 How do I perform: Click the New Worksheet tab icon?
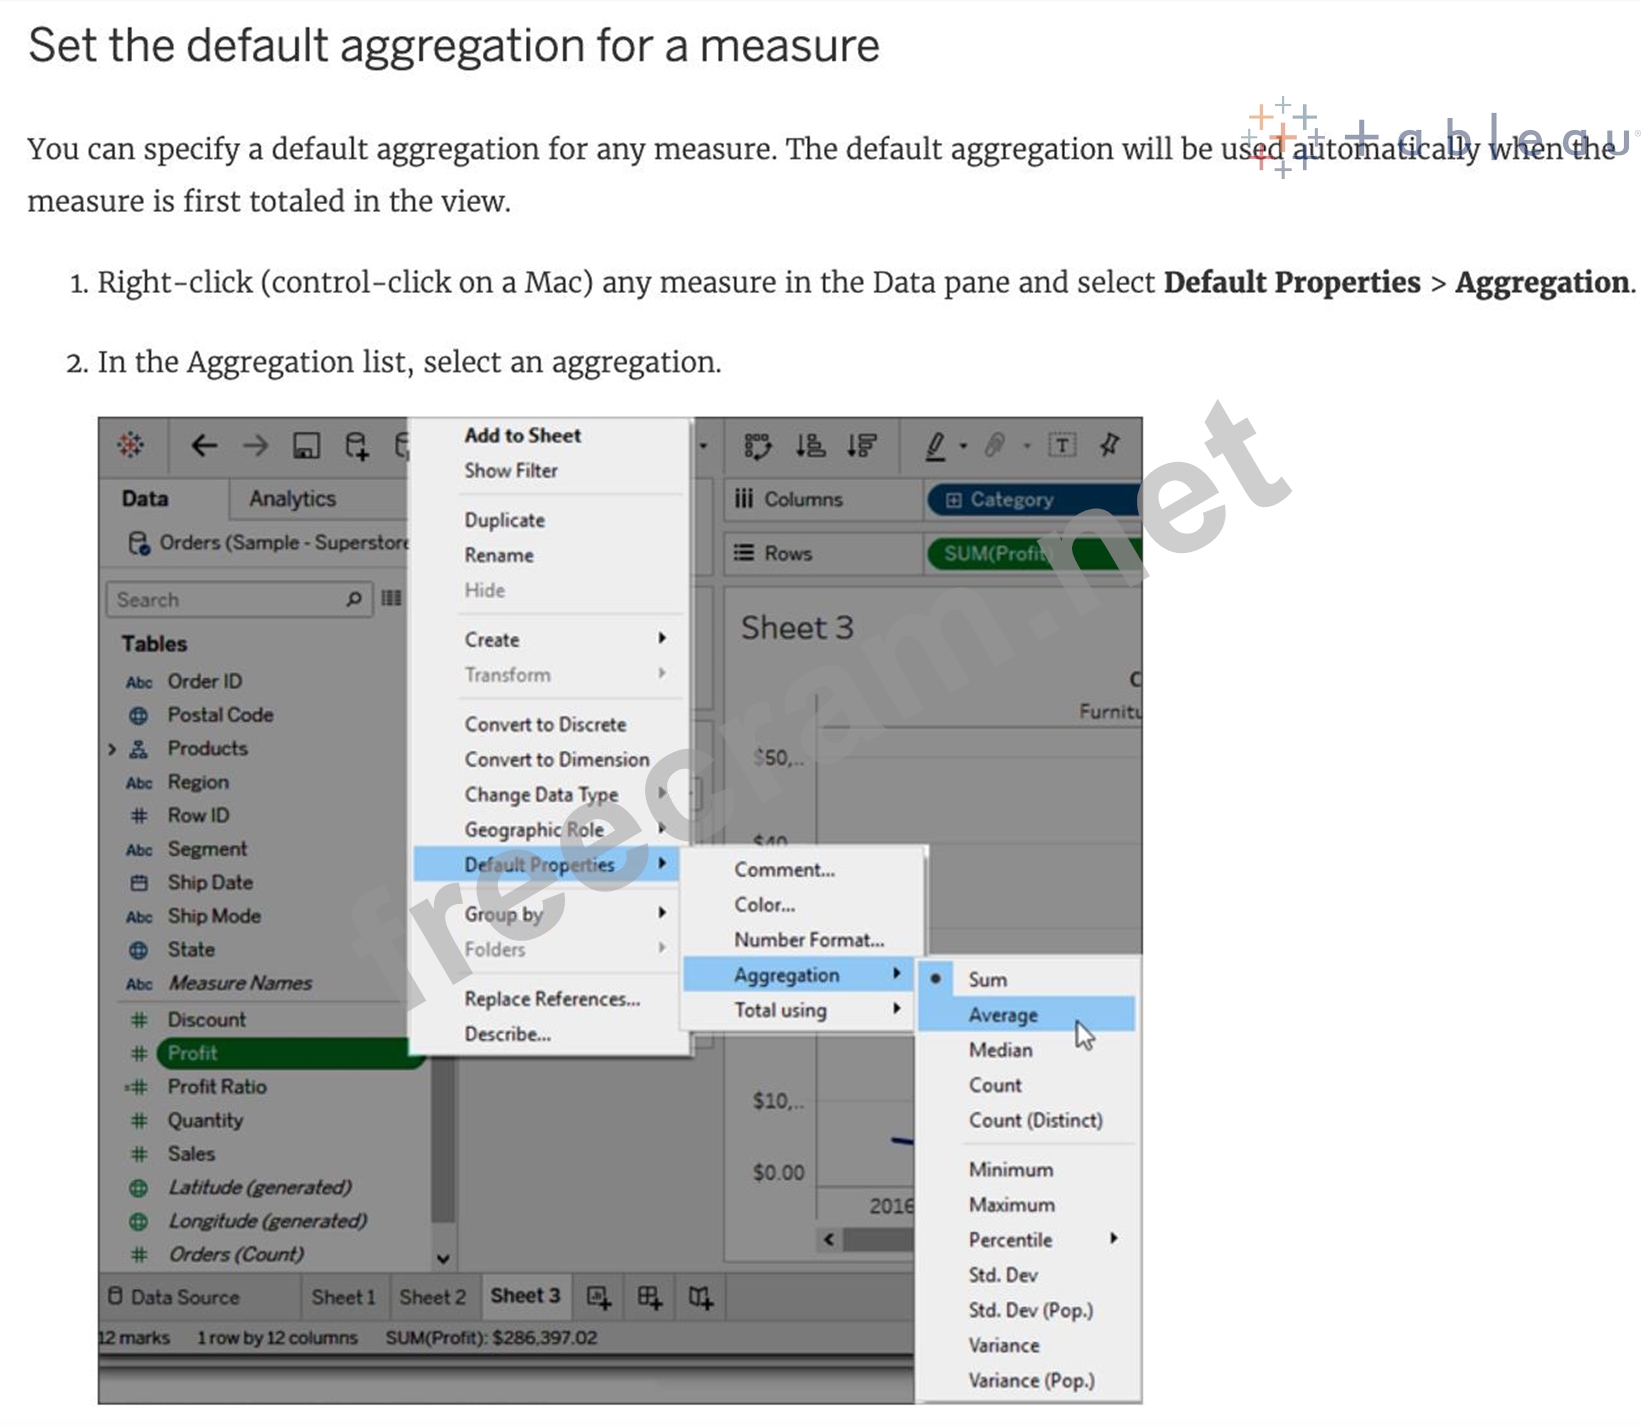pyautogui.click(x=599, y=1297)
